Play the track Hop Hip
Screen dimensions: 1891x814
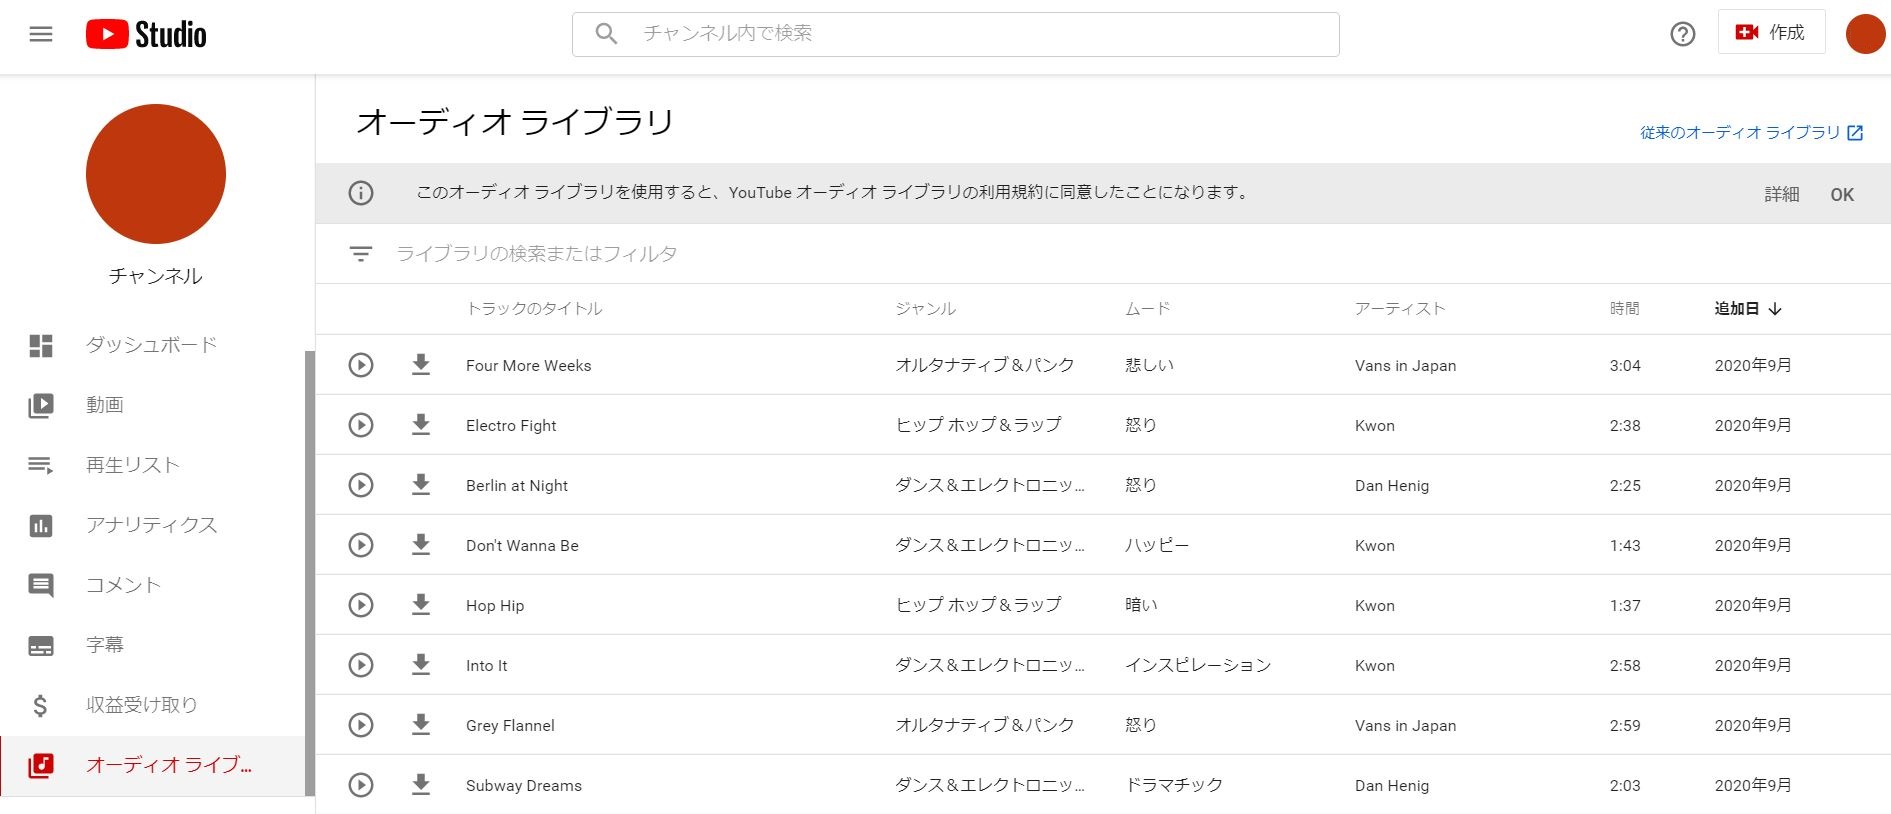(x=361, y=605)
